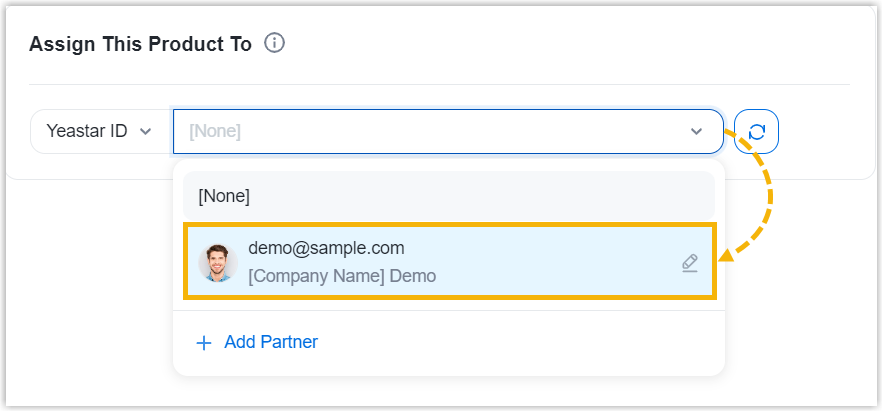Click the partner's avatar photo
The height and width of the screenshot is (412, 883).
point(216,262)
